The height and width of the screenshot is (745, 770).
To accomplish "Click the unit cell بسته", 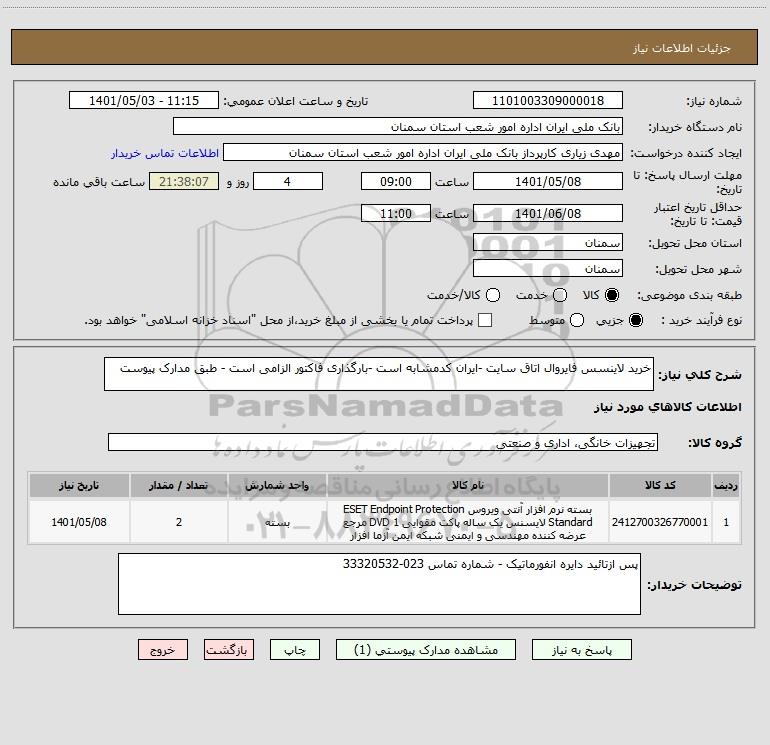I will [x=277, y=522].
